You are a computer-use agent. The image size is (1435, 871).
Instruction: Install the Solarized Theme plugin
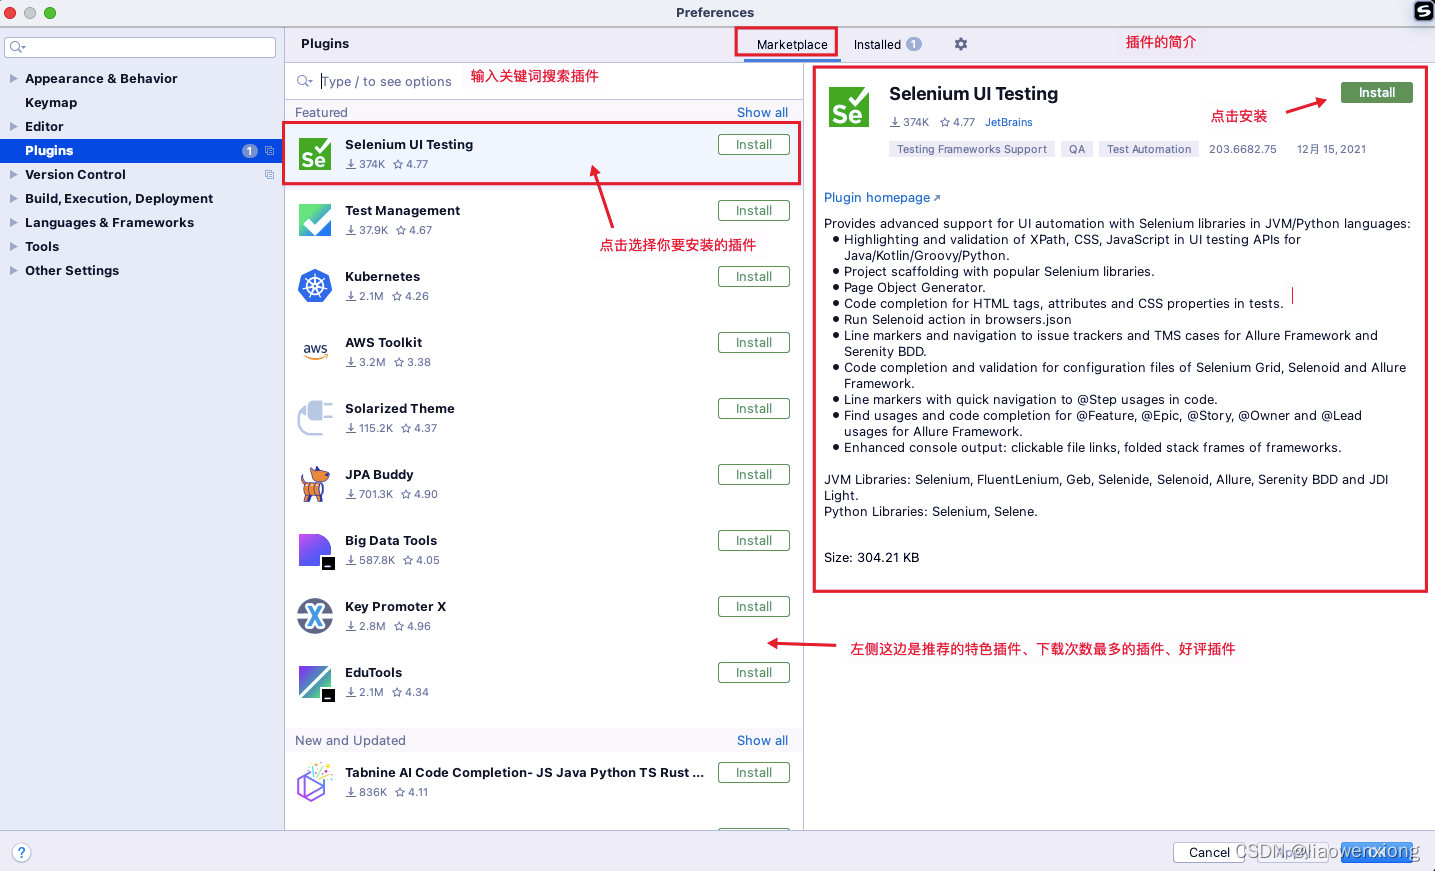coord(754,409)
